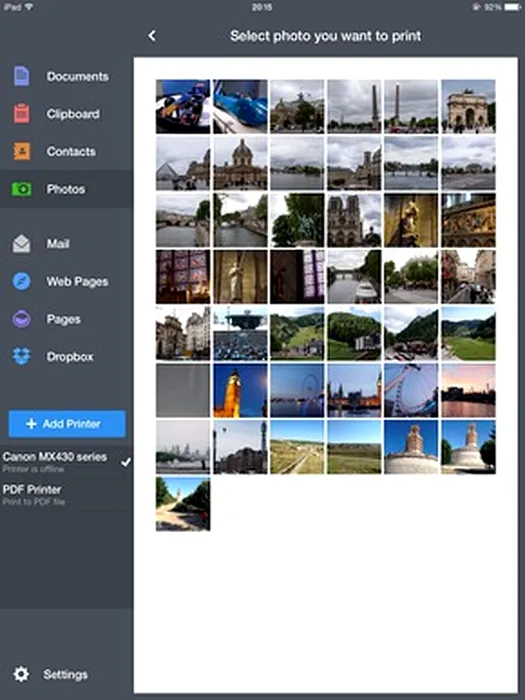
Task: Select the Arc de Triomphe photo thumbnail
Action: 468,107
